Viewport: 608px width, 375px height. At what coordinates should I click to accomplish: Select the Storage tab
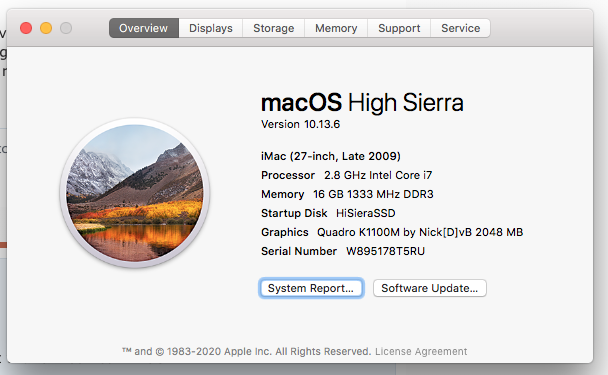pos(273,28)
